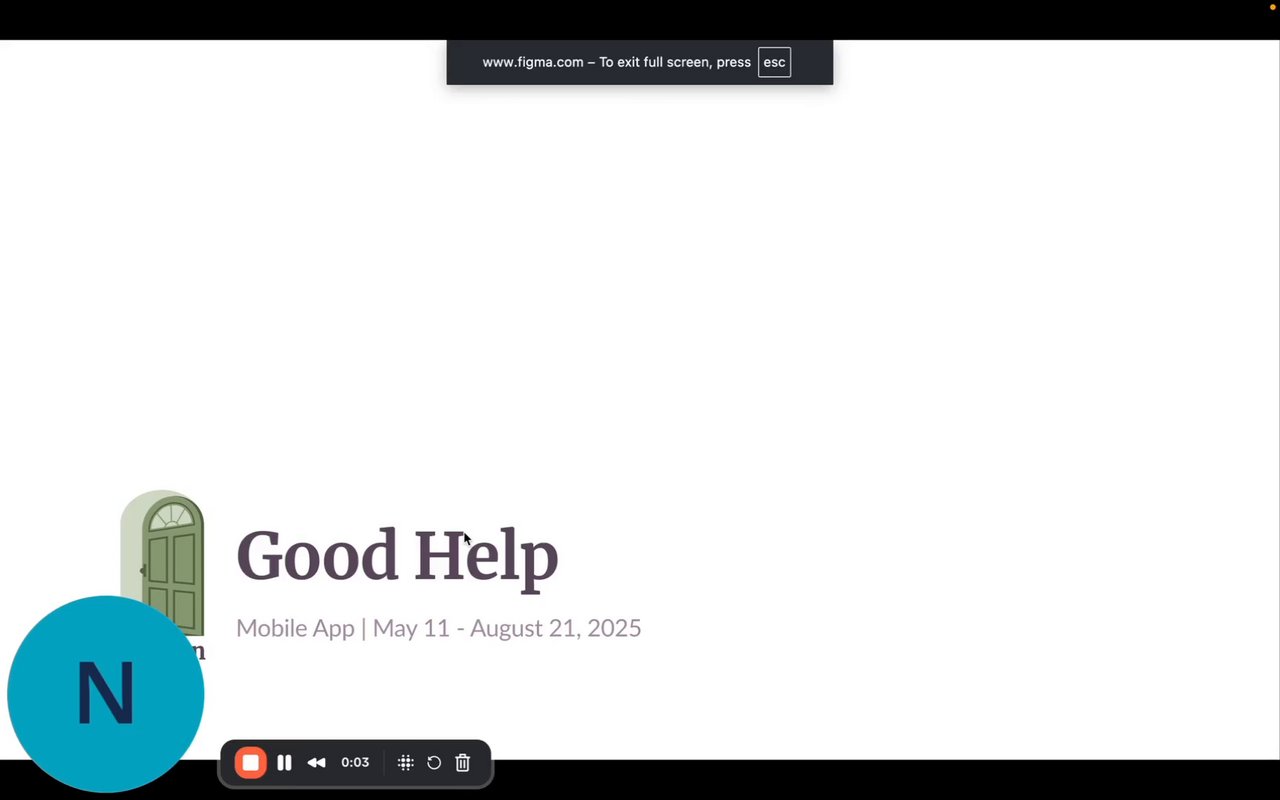Rewind the recording with the double-arrow icon
The height and width of the screenshot is (800, 1280).
click(x=316, y=763)
